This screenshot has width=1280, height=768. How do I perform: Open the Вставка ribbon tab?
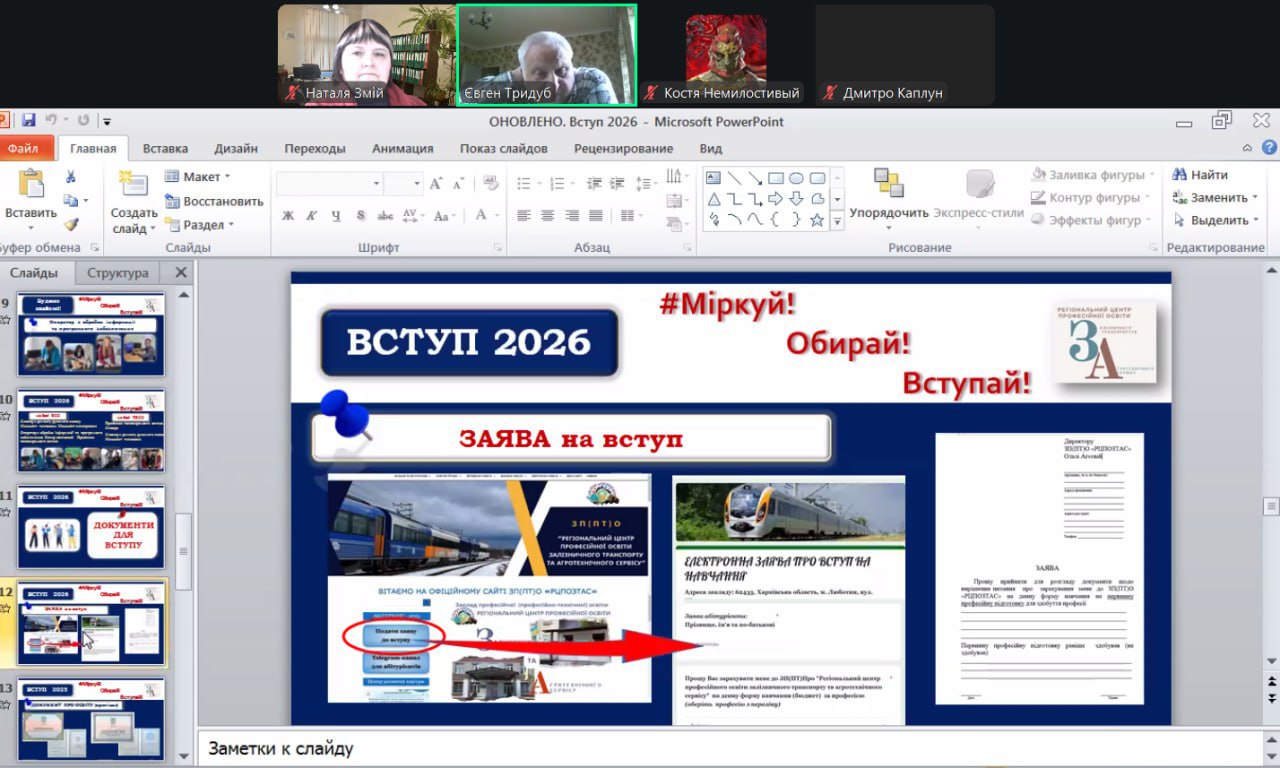(165, 148)
